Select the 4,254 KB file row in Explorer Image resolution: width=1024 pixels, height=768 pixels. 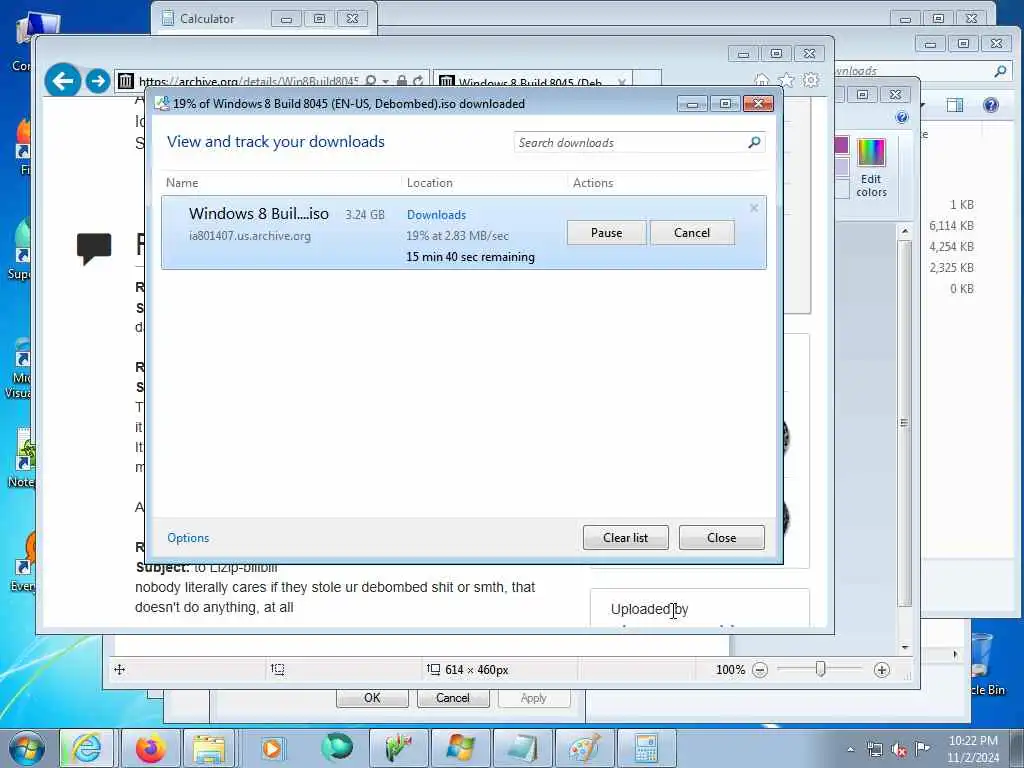tap(951, 247)
